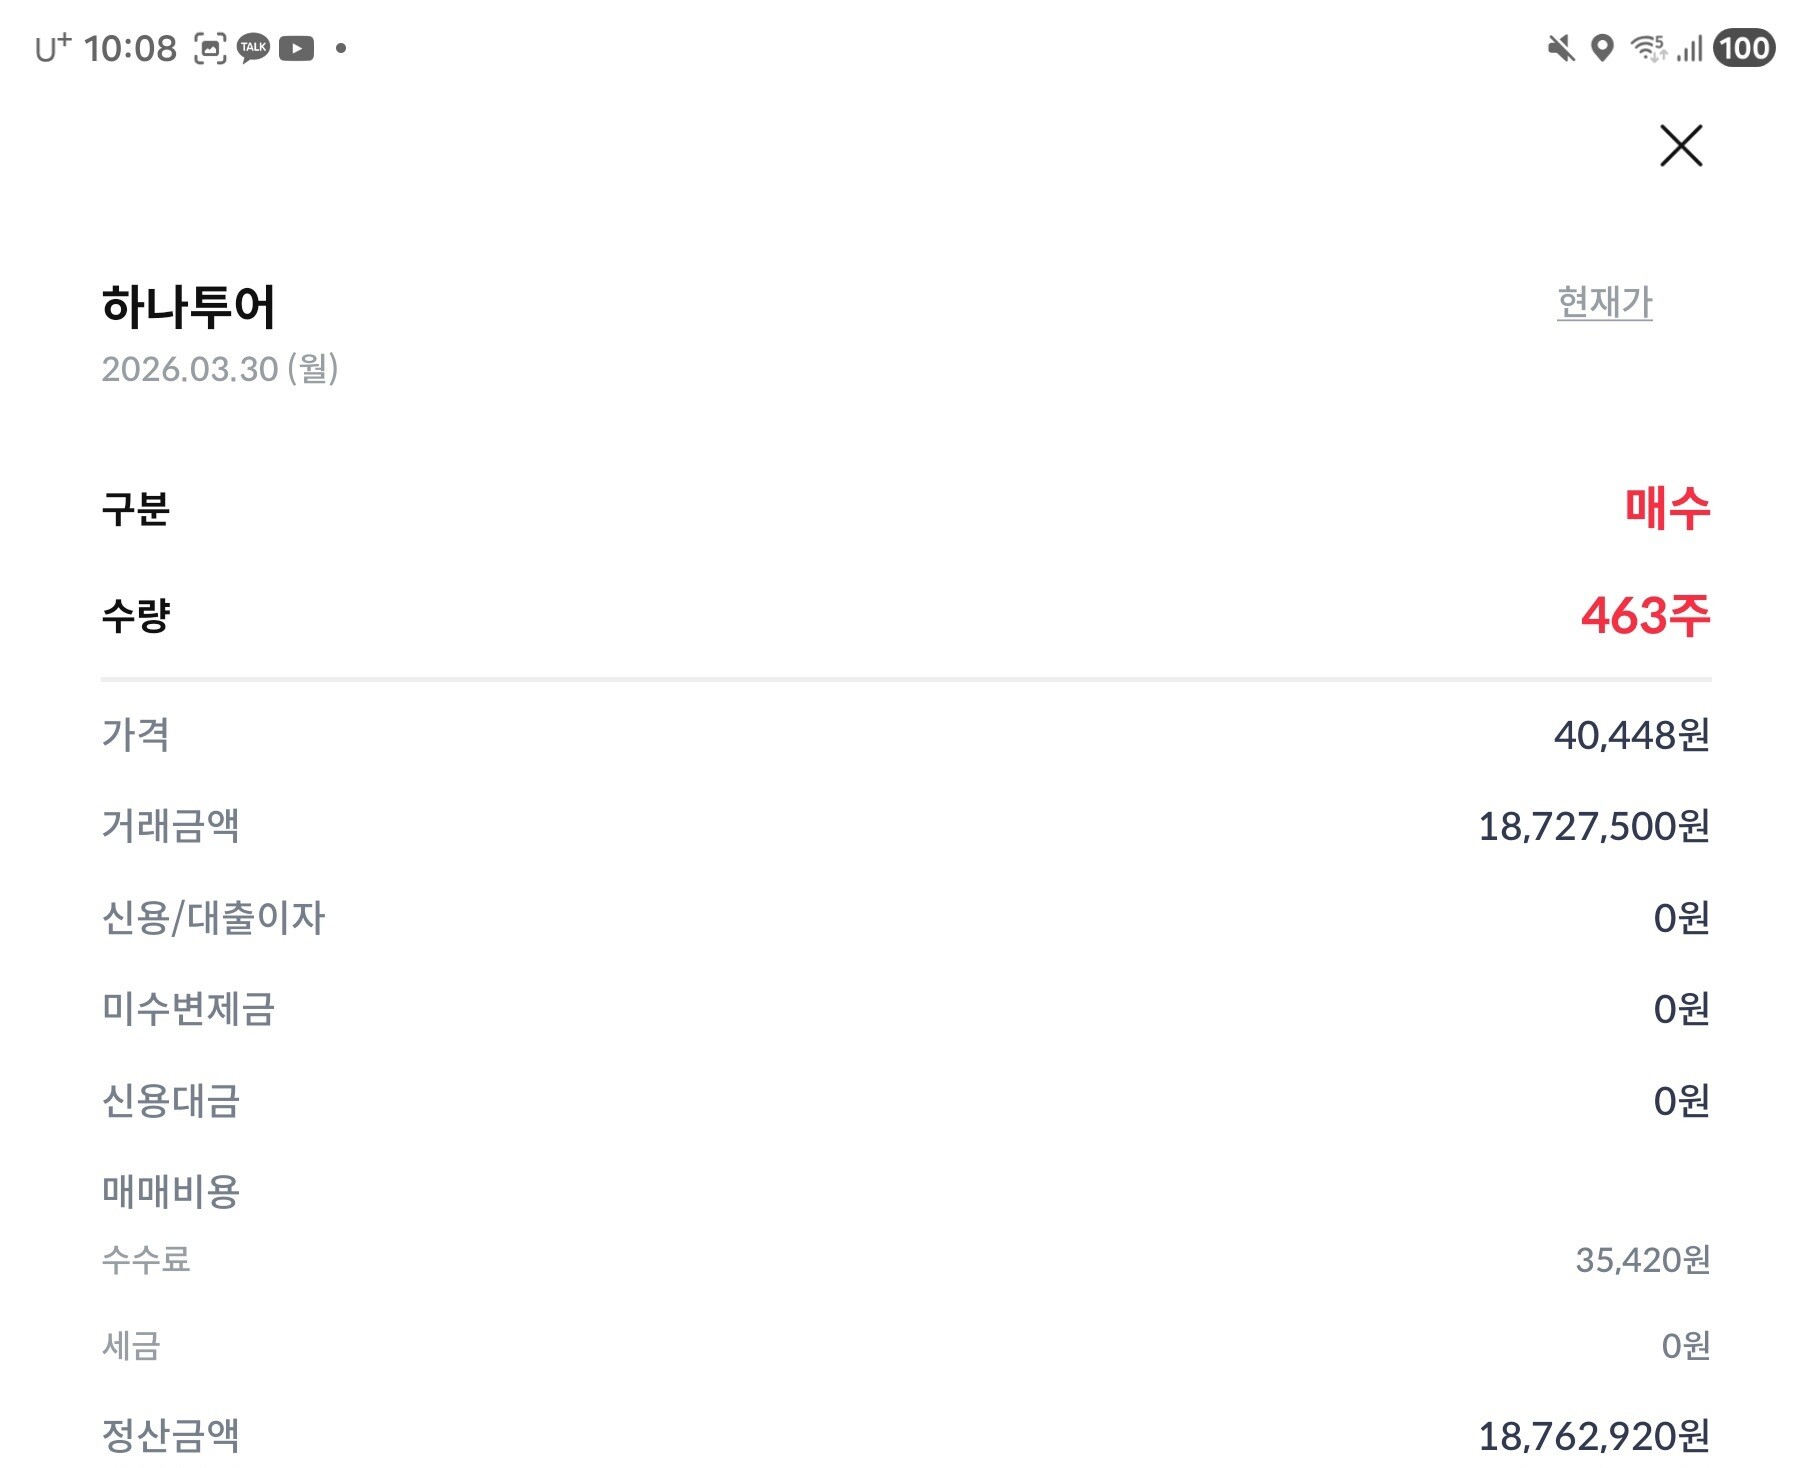This screenshot has height=1468, width=1812.
Task: Tap the red 매수 label
Action: click(x=1667, y=508)
